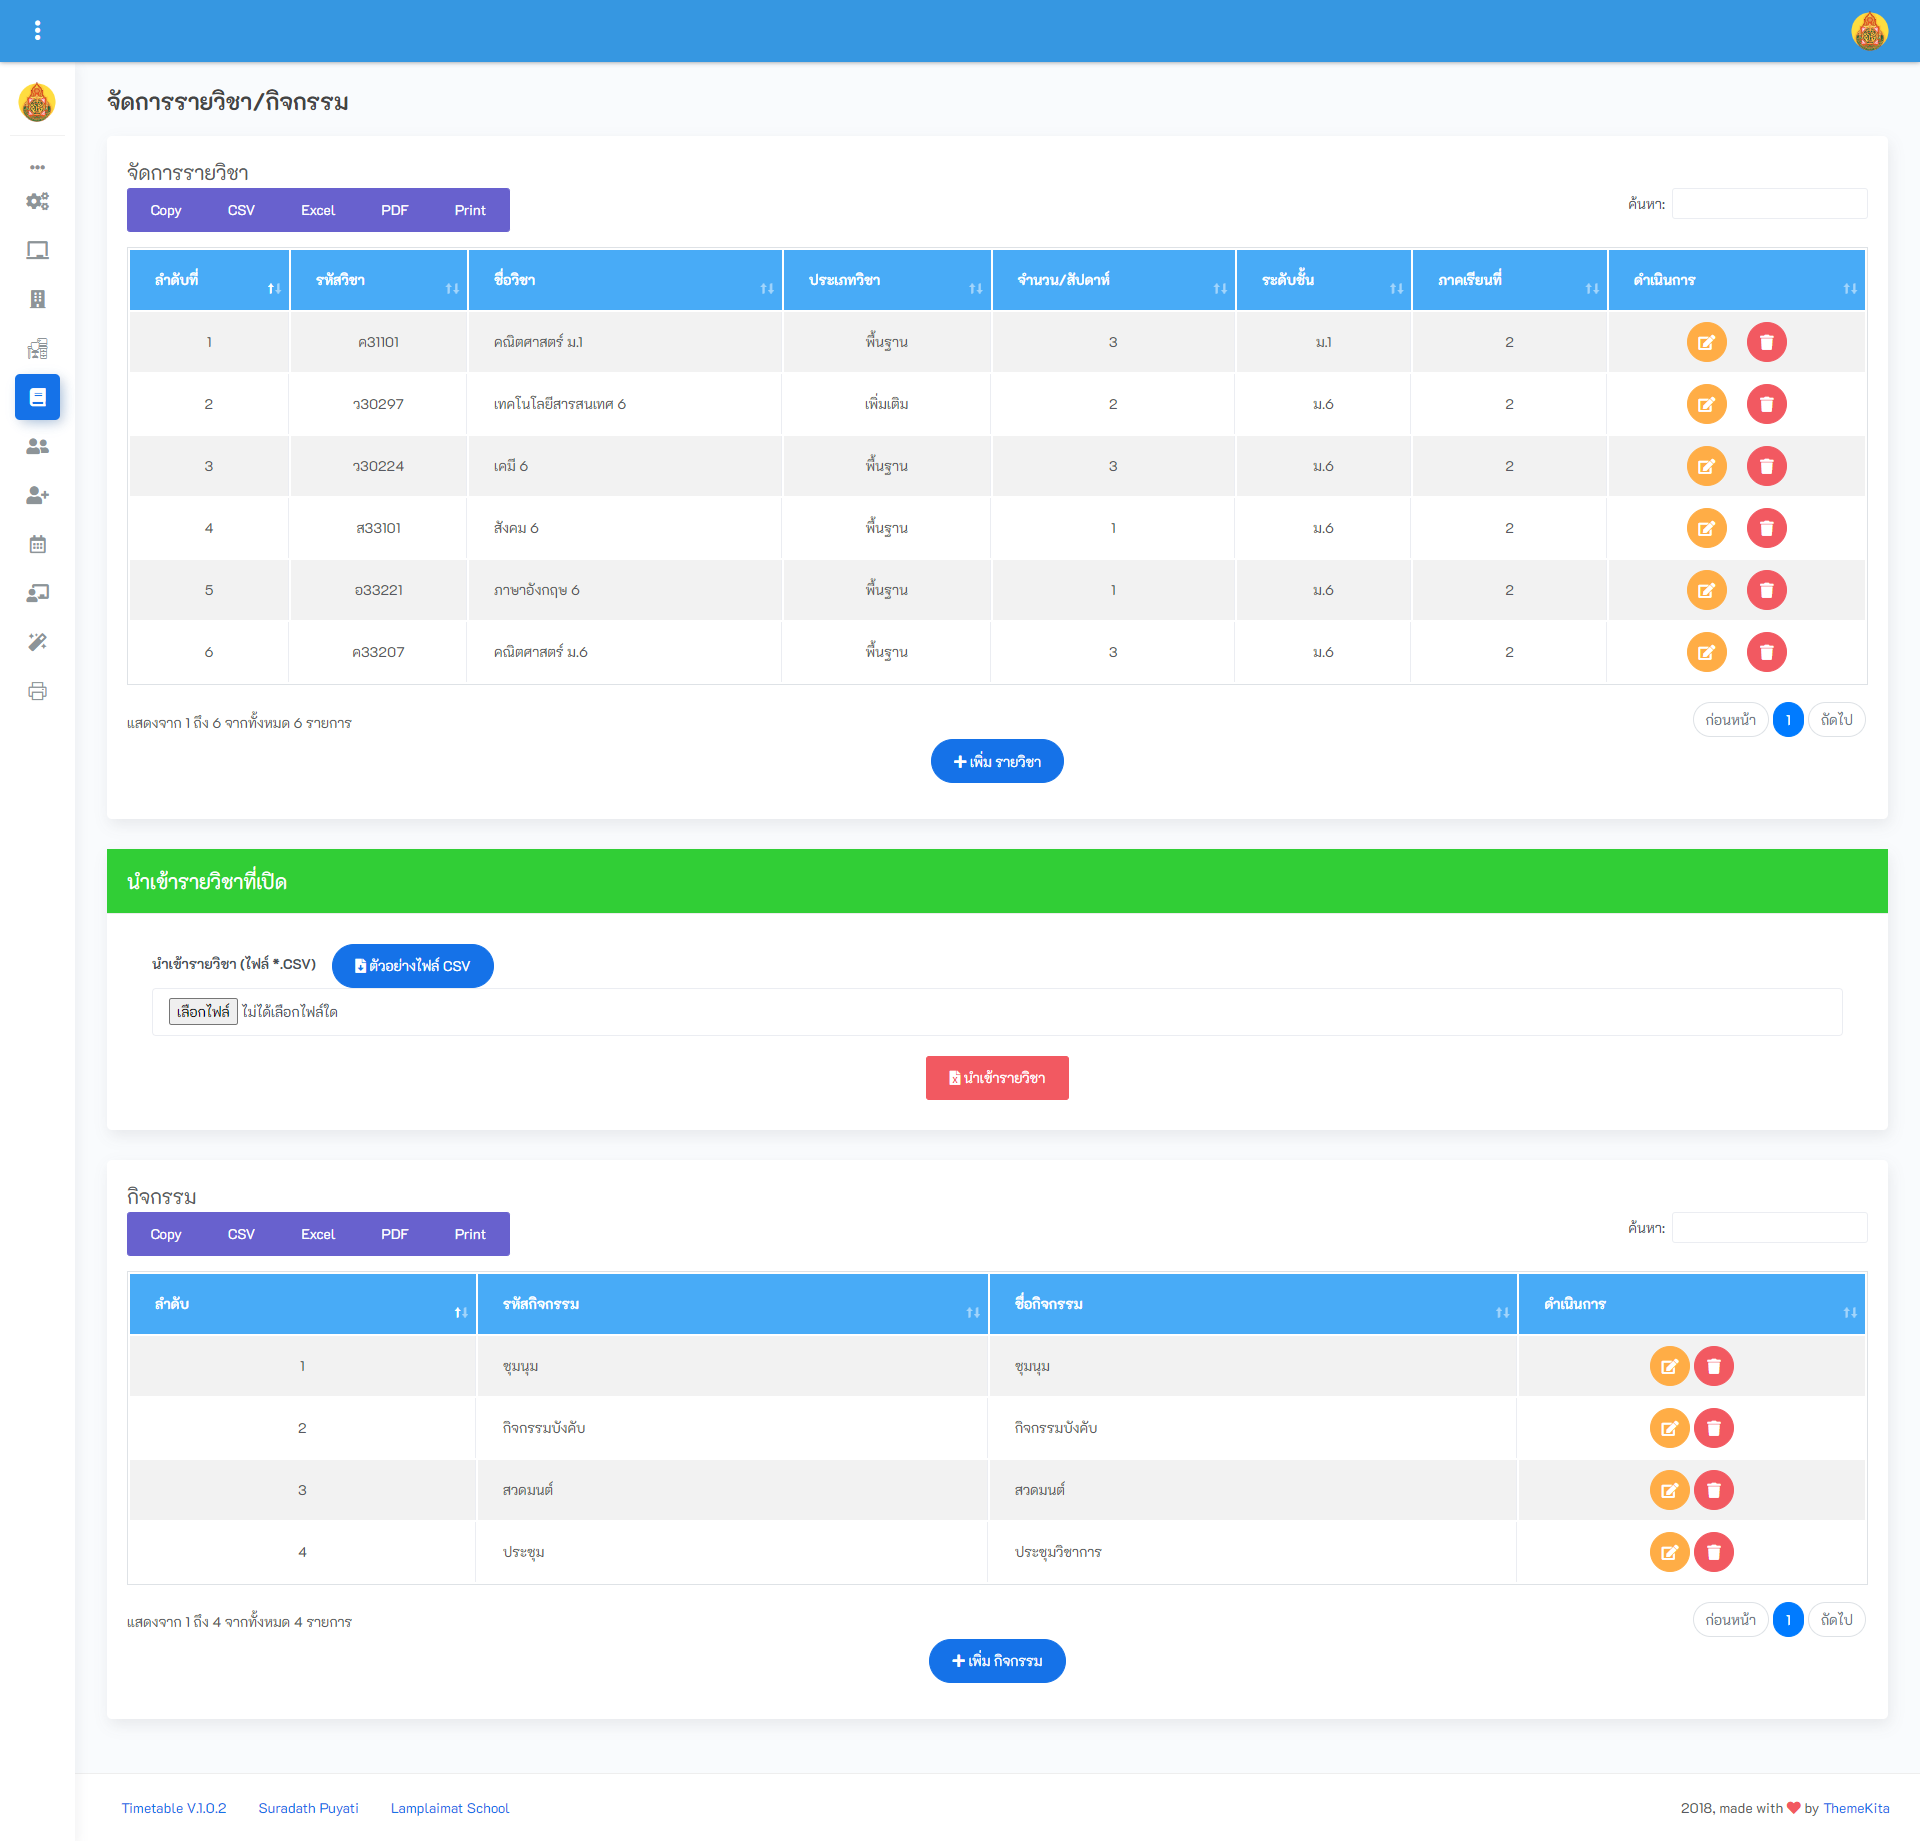Click the printer icon in the sidebar
1920x1841 pixels.
pyautogui.click(x=38, y=691)
